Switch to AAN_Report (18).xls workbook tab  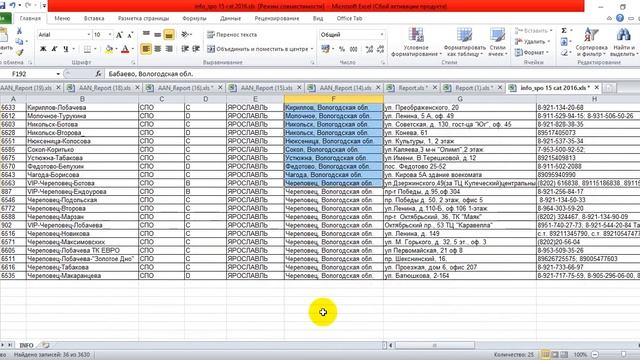[x=105, y=88]
